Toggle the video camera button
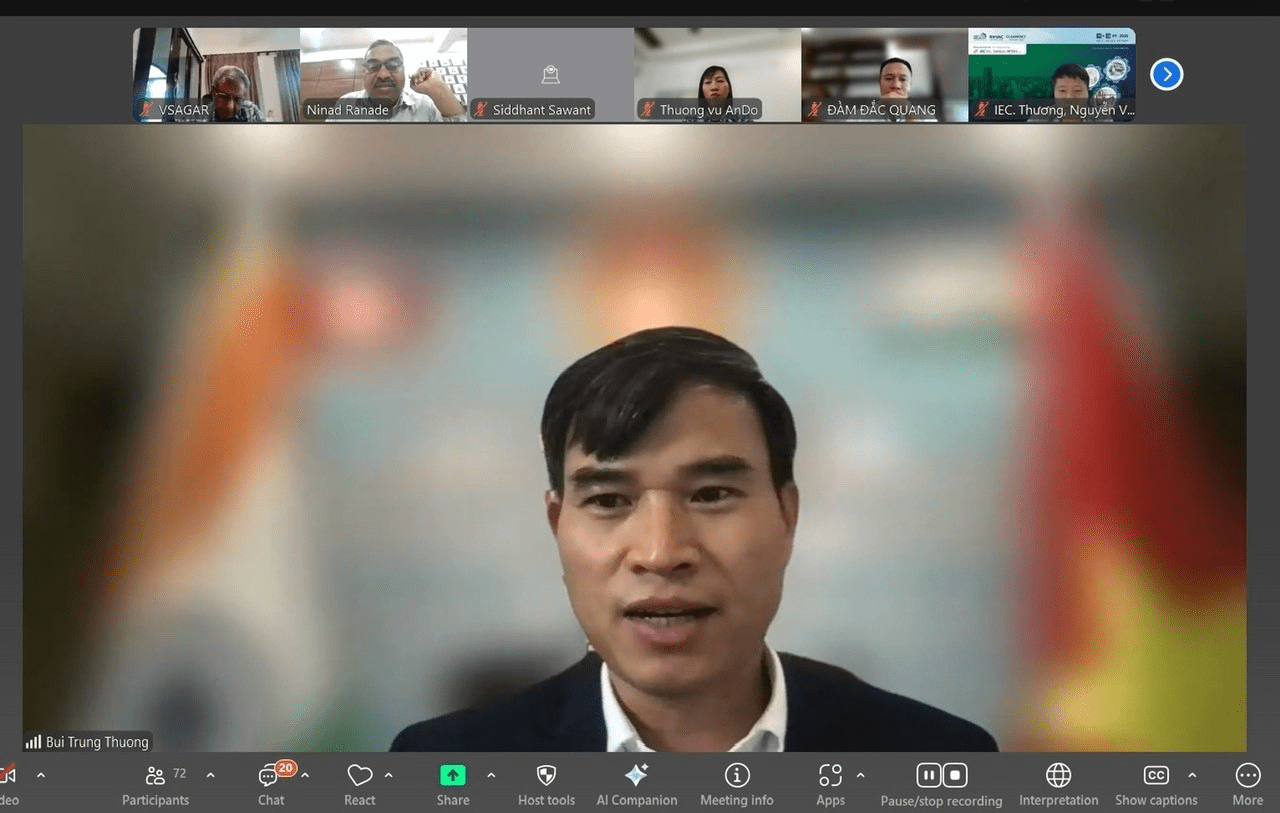This screenshot has width=1280, height=813. coord(8,776)
